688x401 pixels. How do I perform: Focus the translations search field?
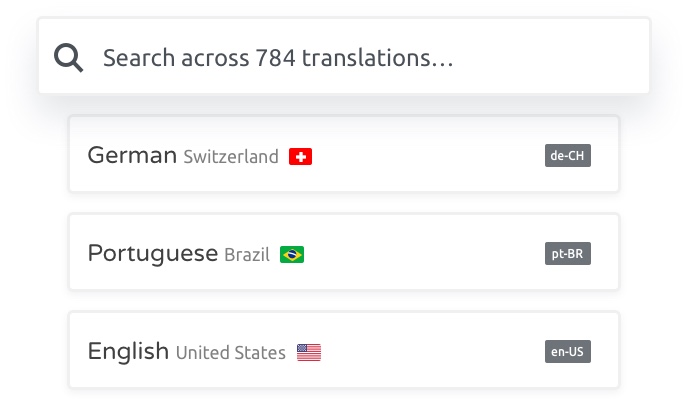pos(344,56)
